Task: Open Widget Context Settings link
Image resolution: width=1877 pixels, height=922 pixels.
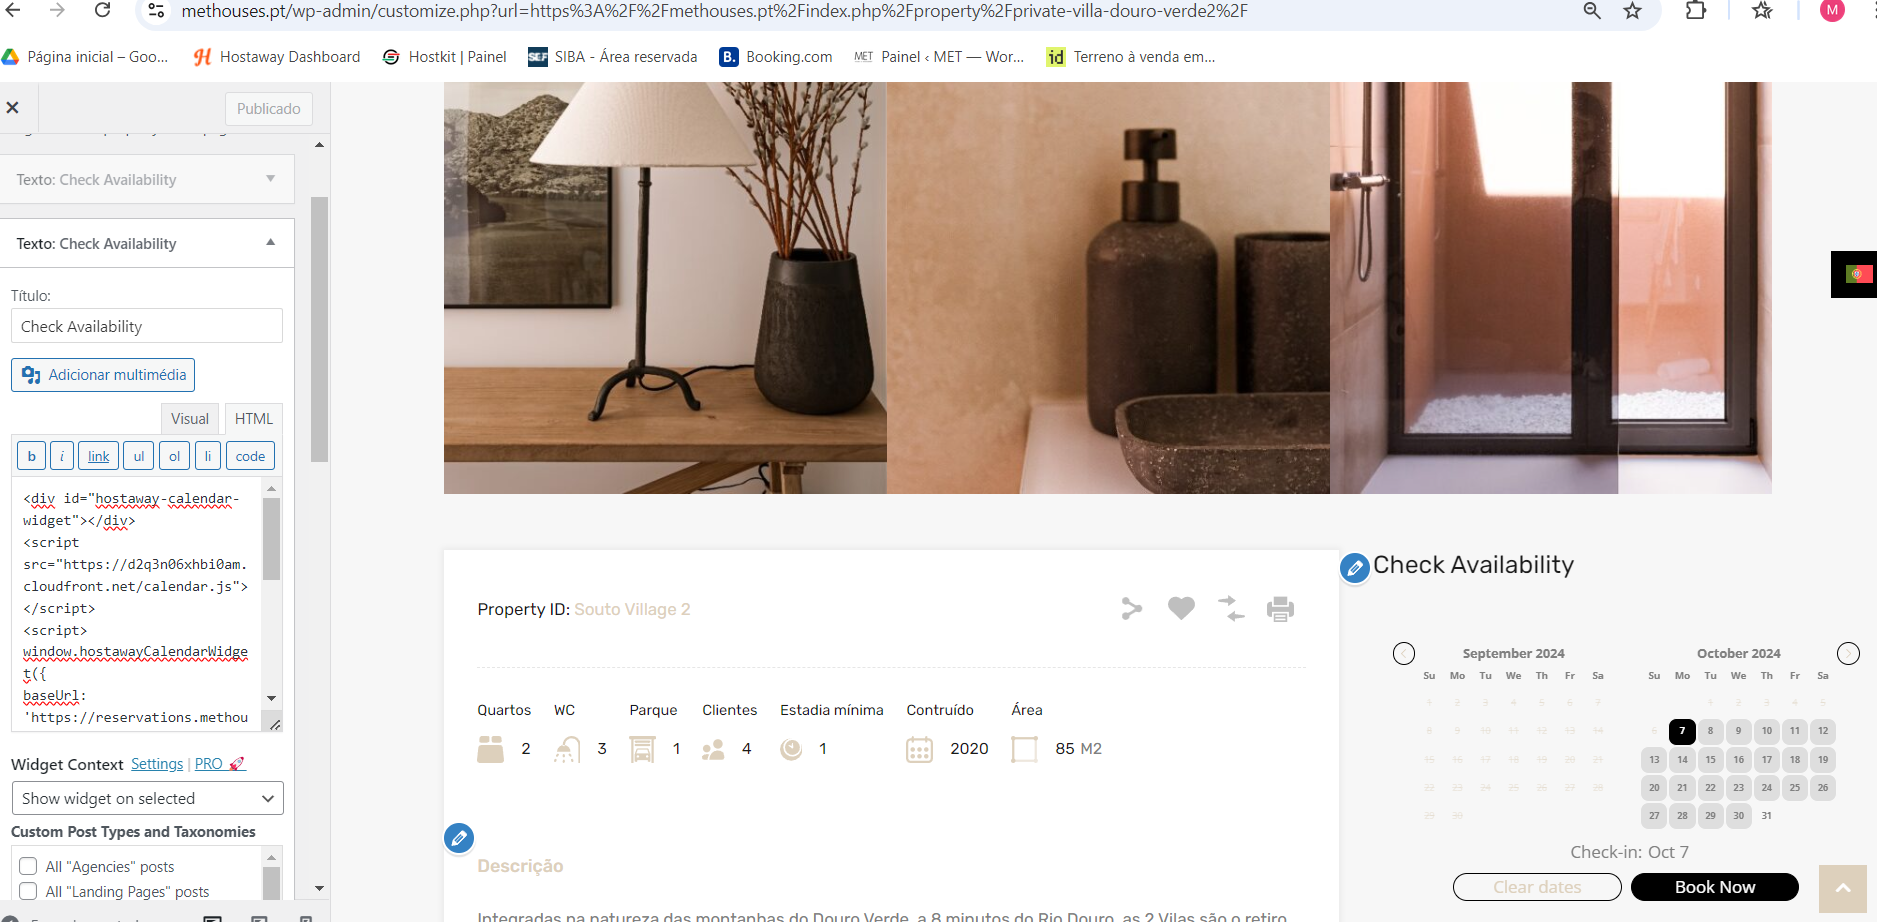Action: pos(157,764)
